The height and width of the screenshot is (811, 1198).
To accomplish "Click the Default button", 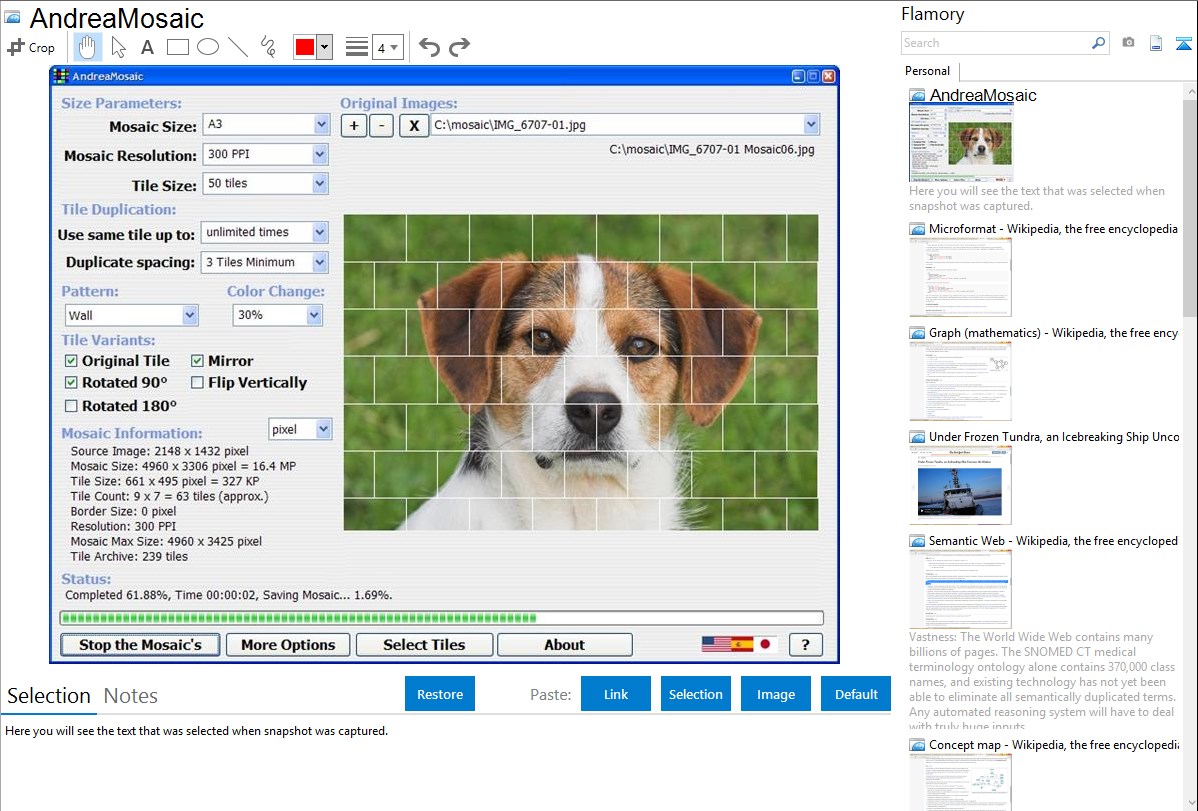I will tap(856, 694).
